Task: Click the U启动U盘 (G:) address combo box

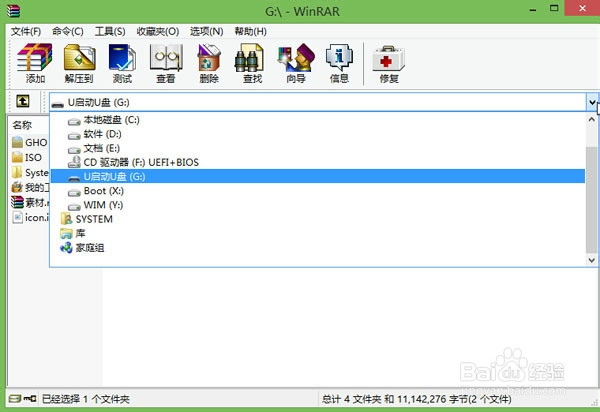Action: pyautogui.click(x=318, y=102)
